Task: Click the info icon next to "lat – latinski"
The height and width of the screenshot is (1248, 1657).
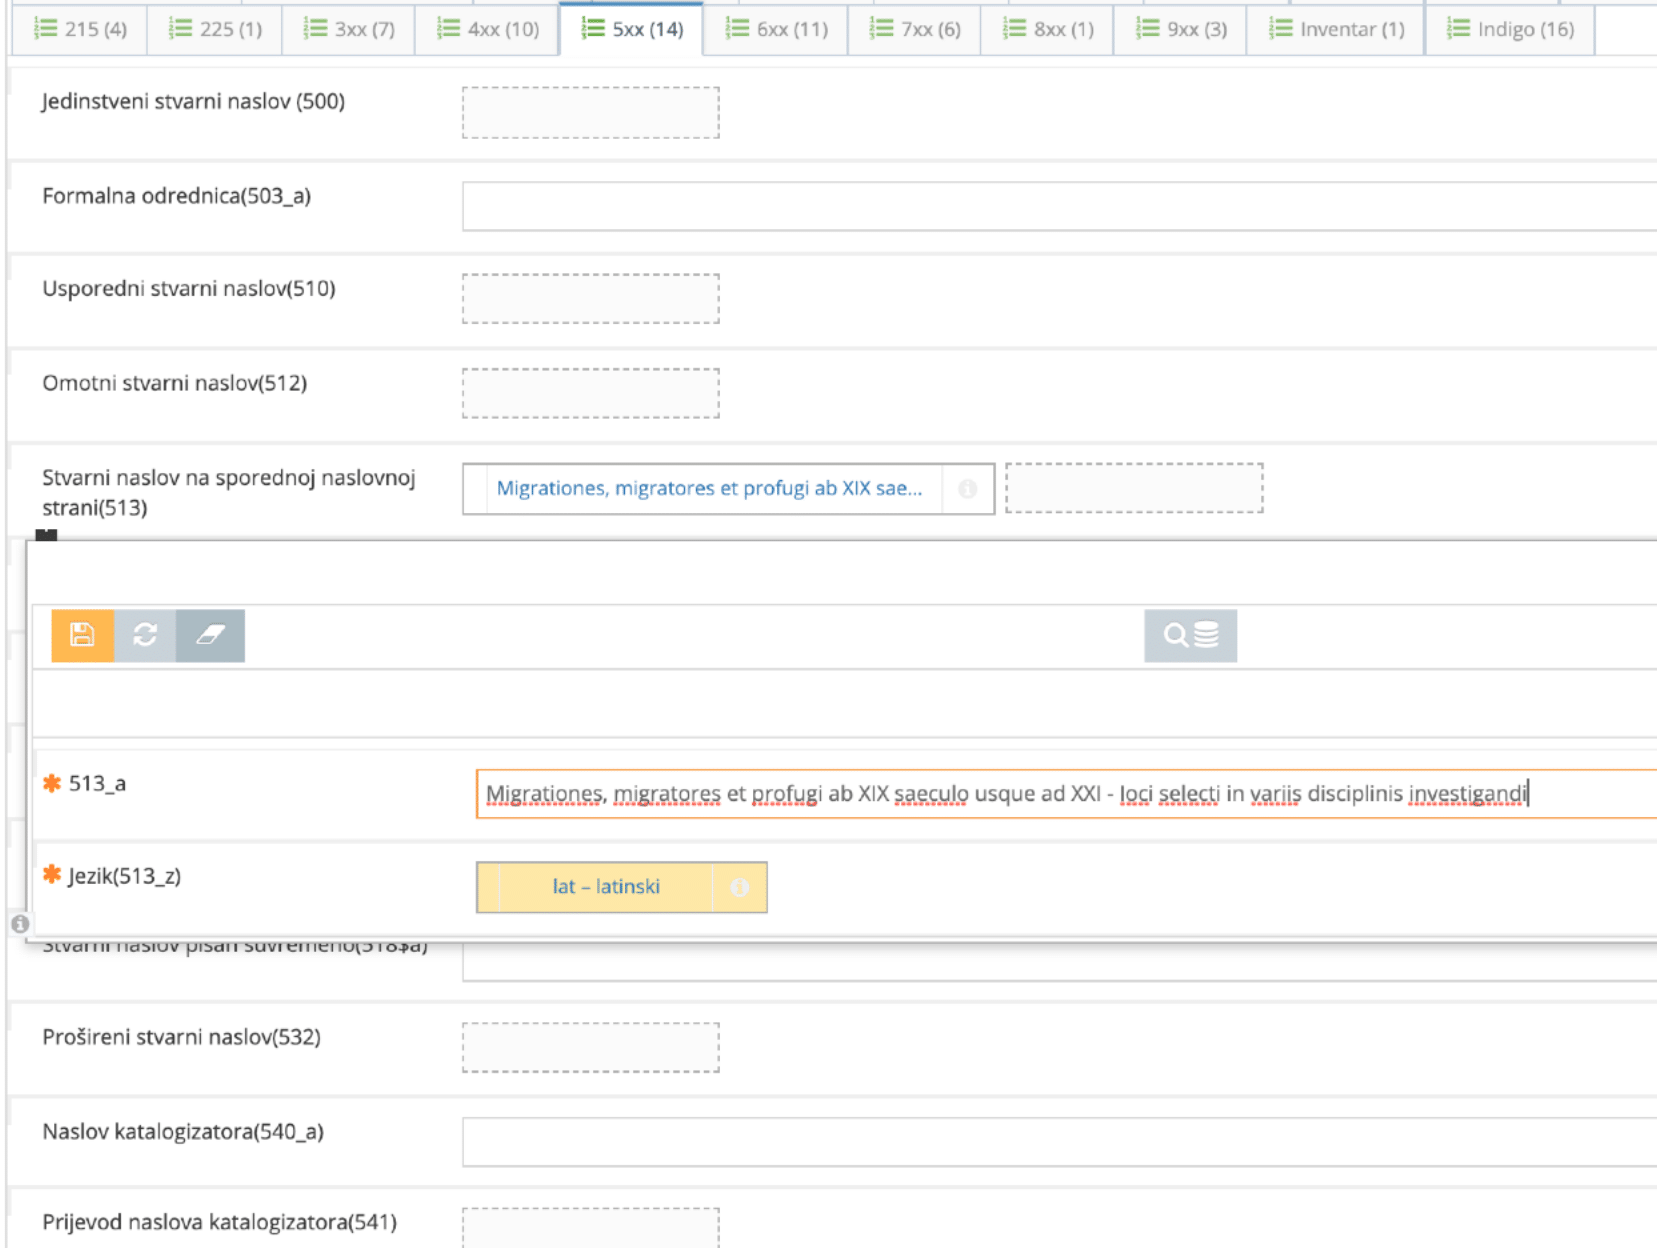Action: tap(740, 887)
